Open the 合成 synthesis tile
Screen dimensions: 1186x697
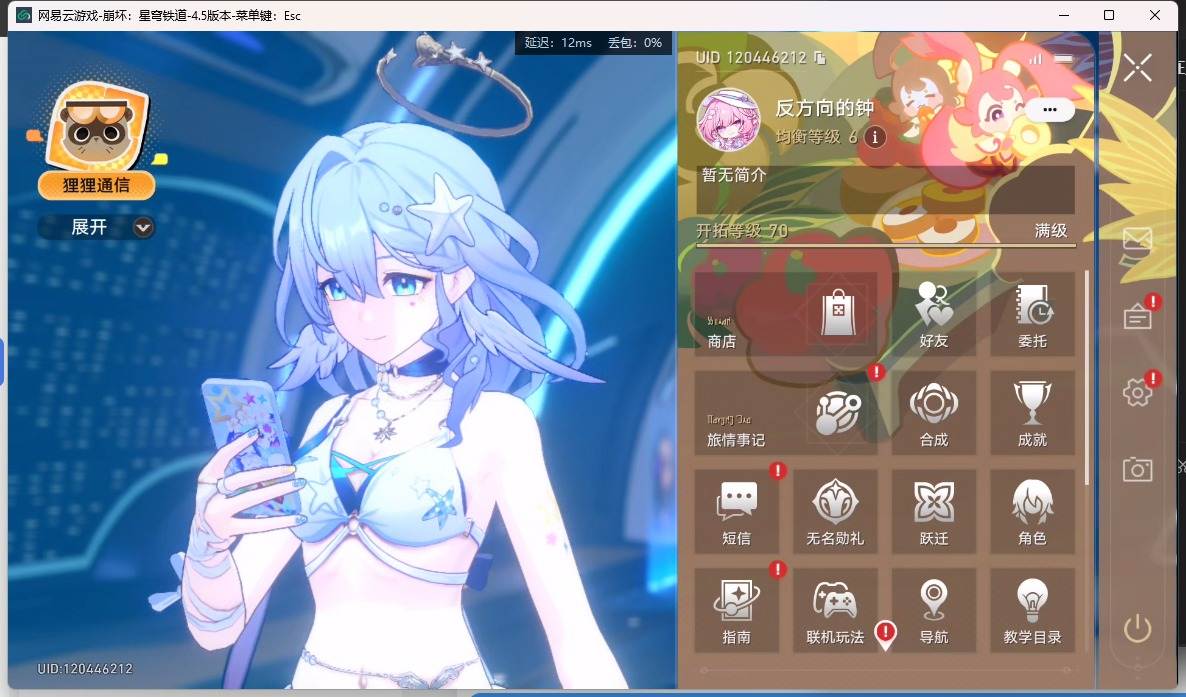(933, 412)
